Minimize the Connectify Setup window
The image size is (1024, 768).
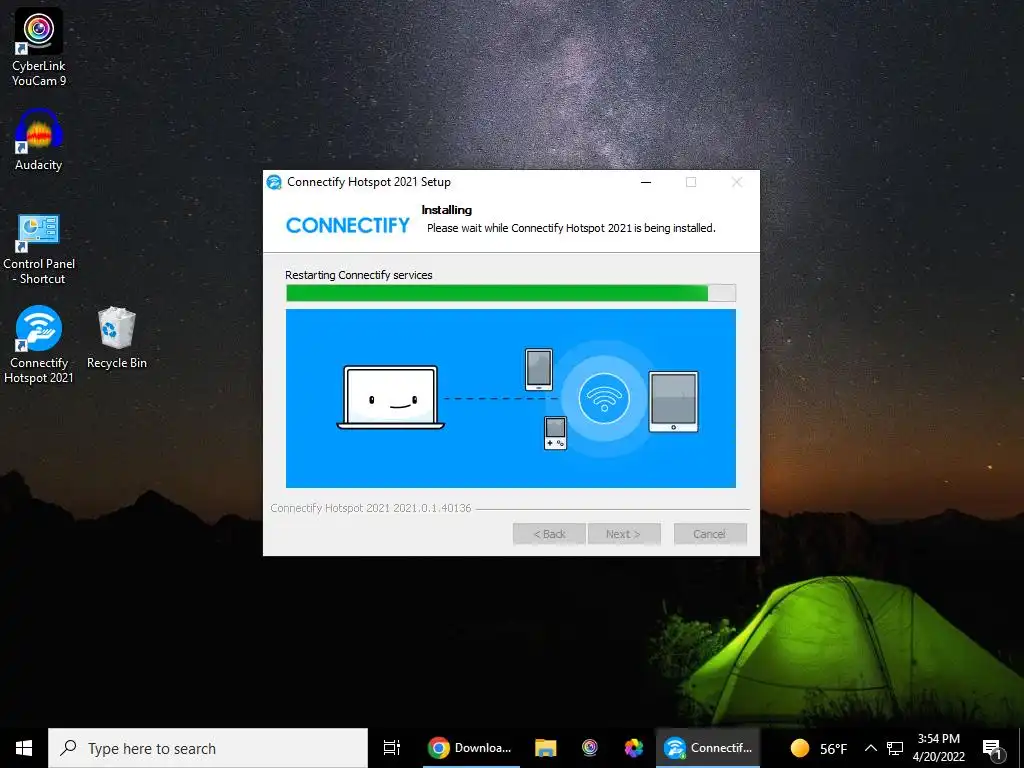pyautogui.click(x=646, y=182)
